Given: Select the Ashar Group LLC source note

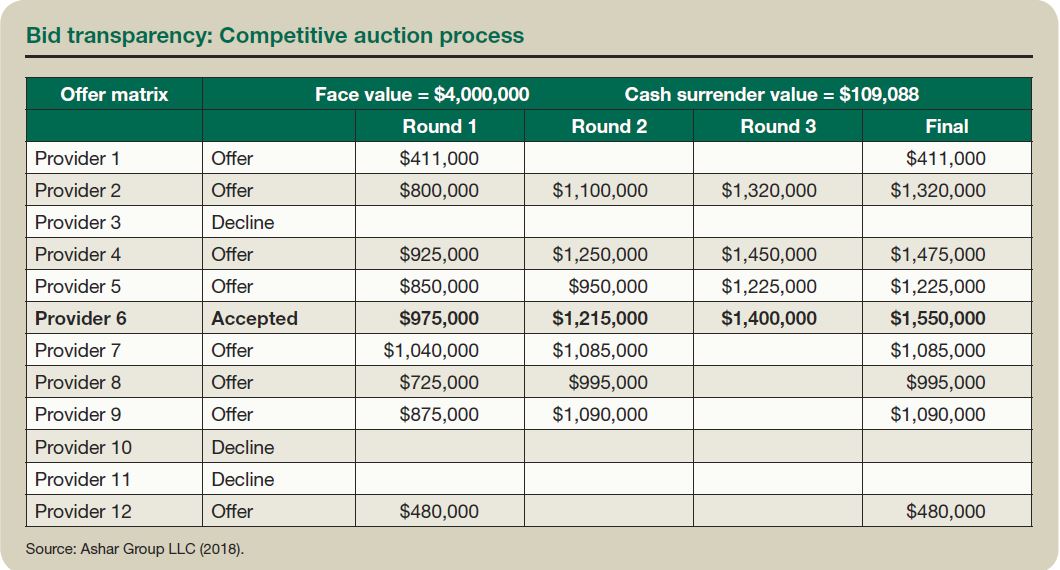Looking at the screenshot, I should tap(135, 549).
